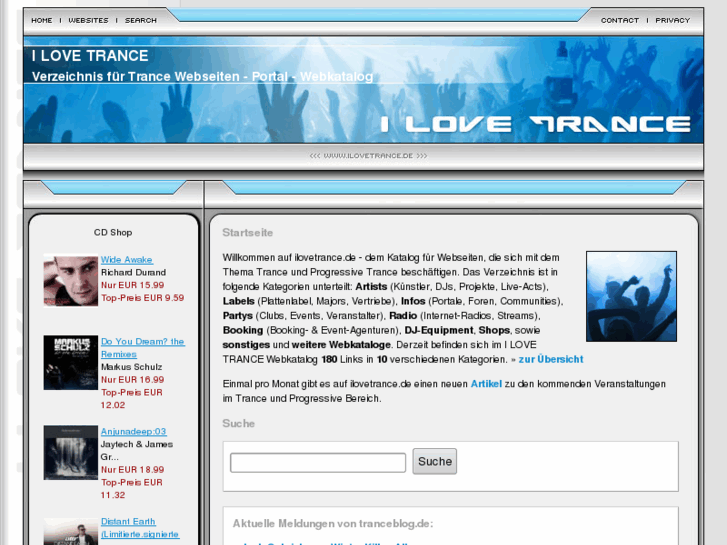Viewport: 727px width, 545px height.
Task: Open the 'Artikel' link in the text
Action: (486, 384)
